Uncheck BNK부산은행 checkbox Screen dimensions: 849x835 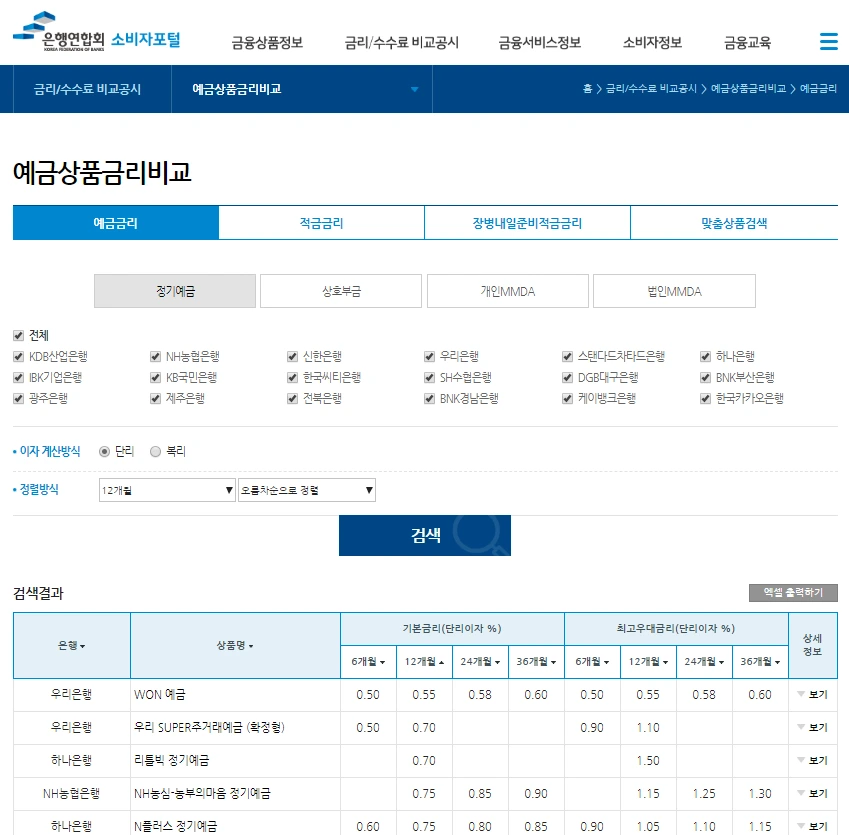705,377
